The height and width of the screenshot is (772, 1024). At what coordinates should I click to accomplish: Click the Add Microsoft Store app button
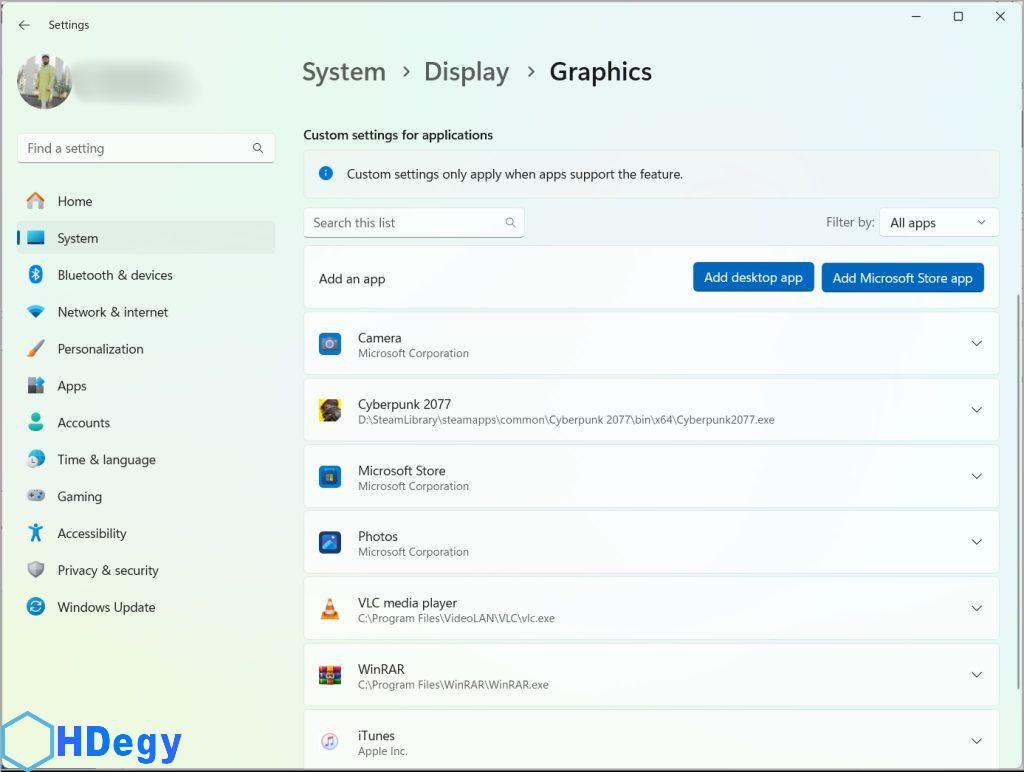902,278
